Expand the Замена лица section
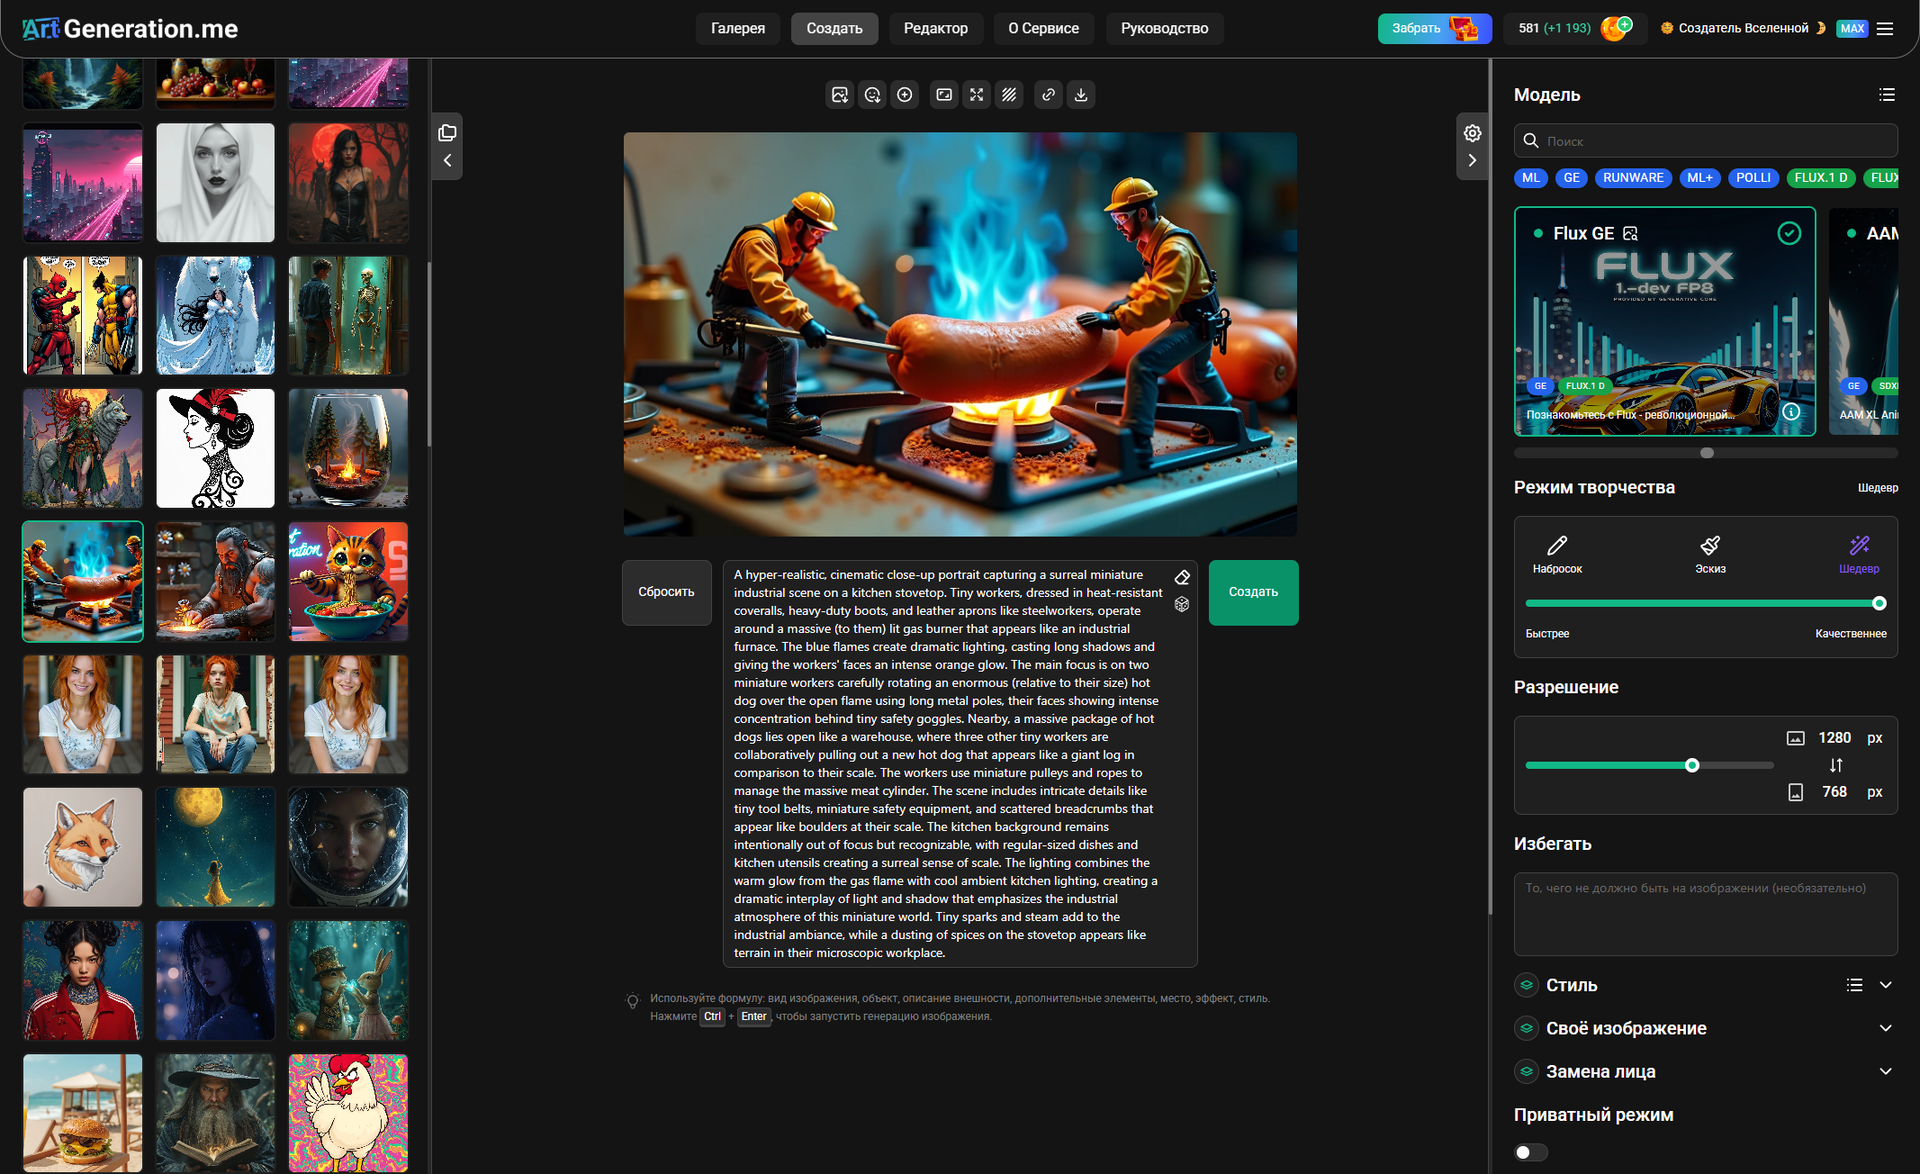Viewport: 1920px width, 1174px height. (1886, 1072)
